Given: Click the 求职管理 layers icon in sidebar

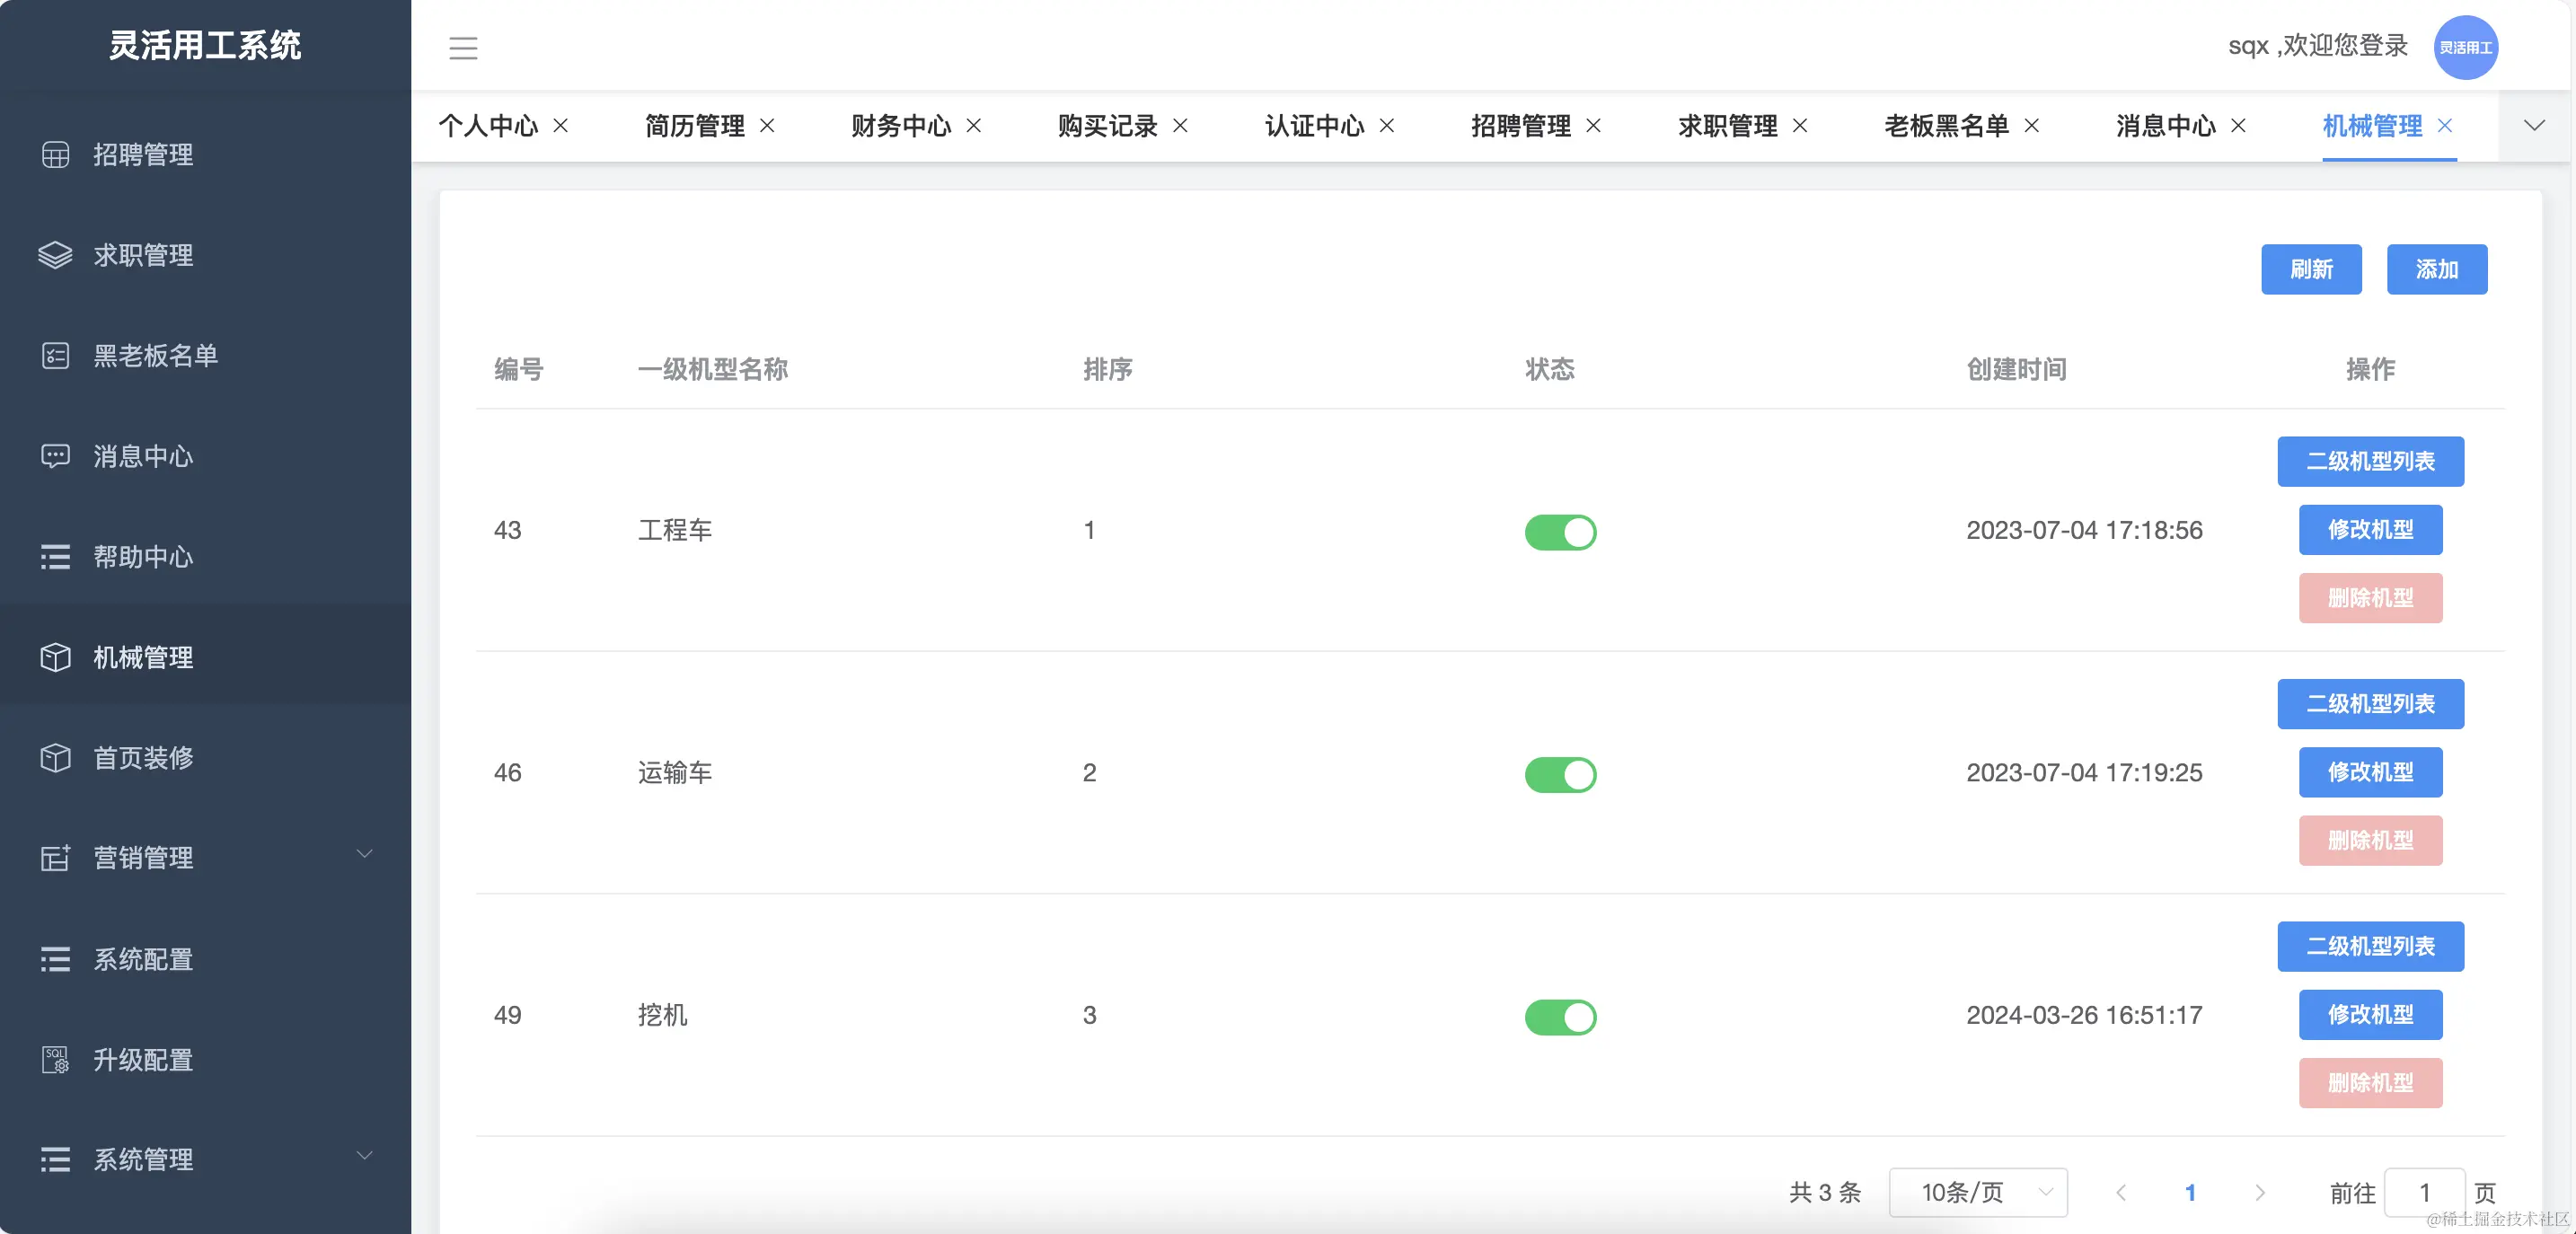Looking at the screenshot, I should [x=55, y=255].
